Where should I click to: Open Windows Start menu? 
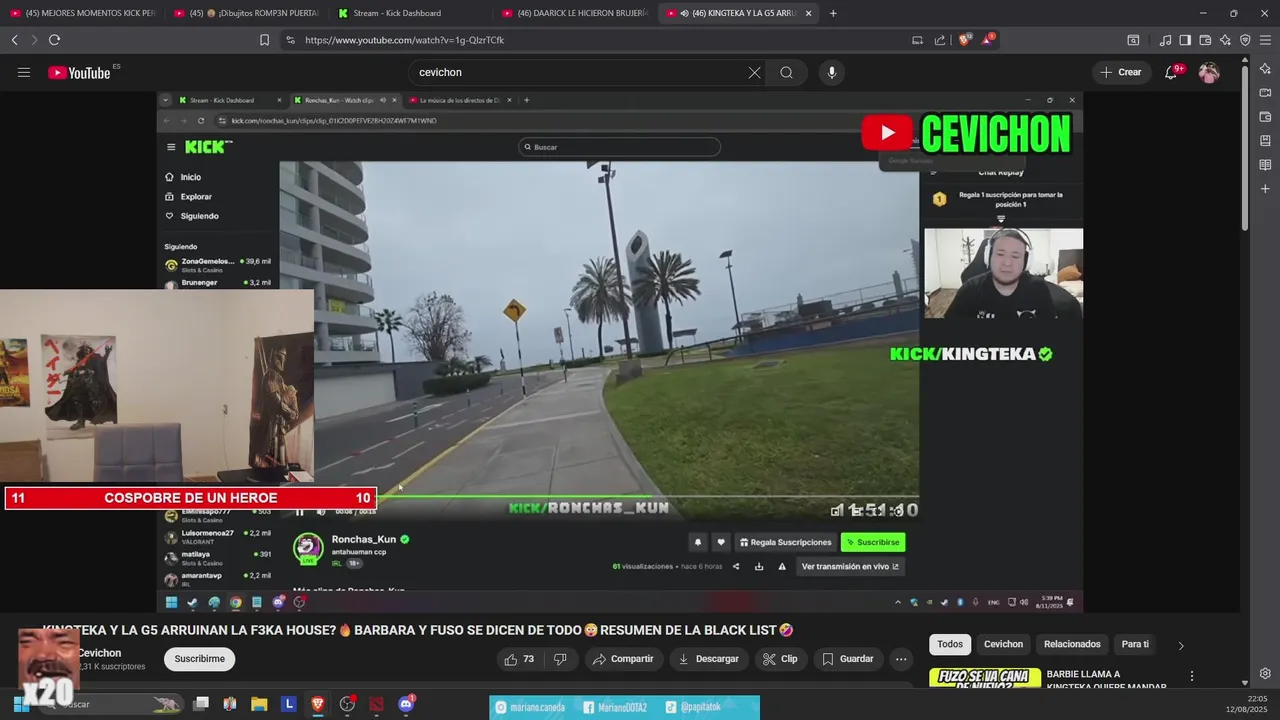tap(19, 704)
